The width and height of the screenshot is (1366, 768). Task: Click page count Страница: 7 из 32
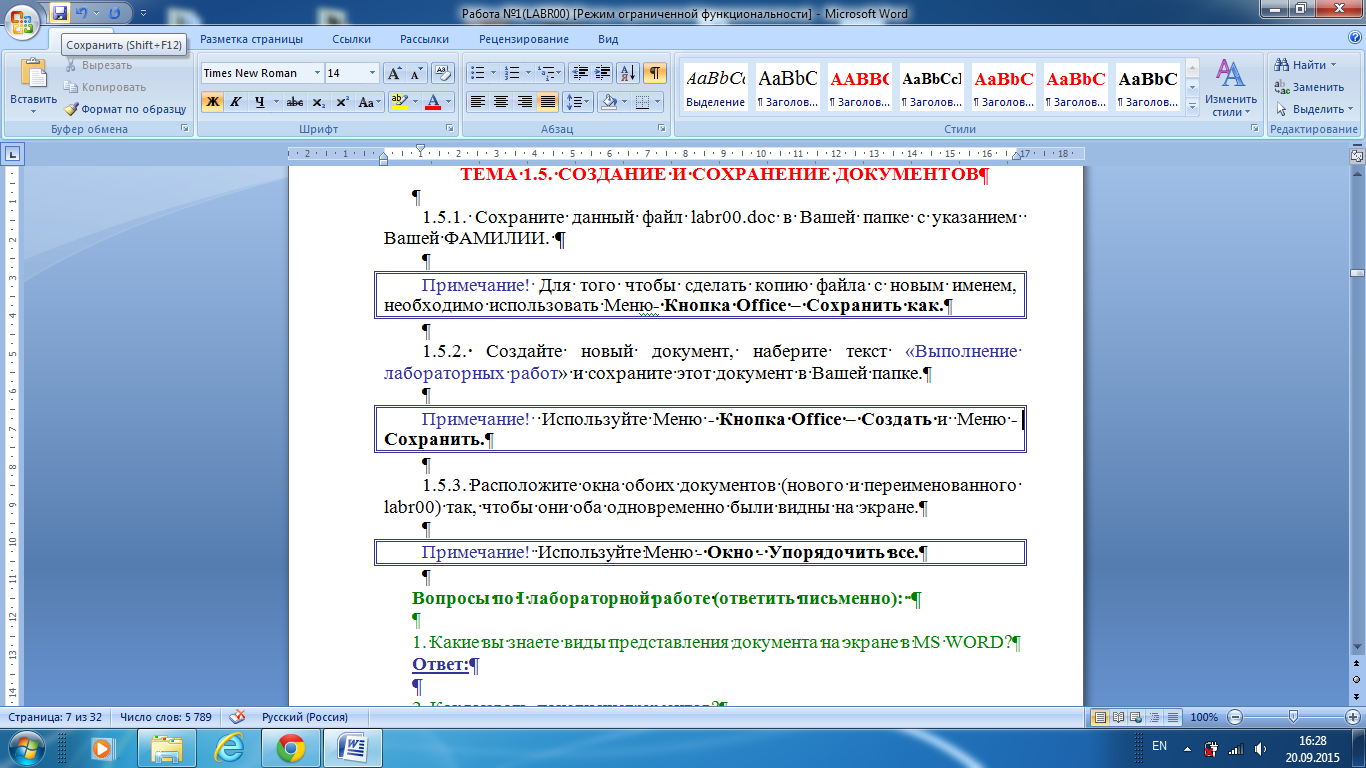click(x=53, y=717)
